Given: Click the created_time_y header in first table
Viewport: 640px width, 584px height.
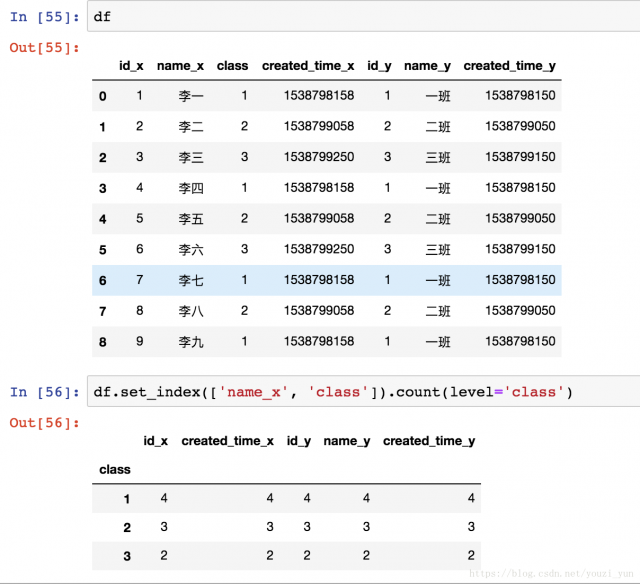Looking at the screenshot, I should (x=509, y=66).
